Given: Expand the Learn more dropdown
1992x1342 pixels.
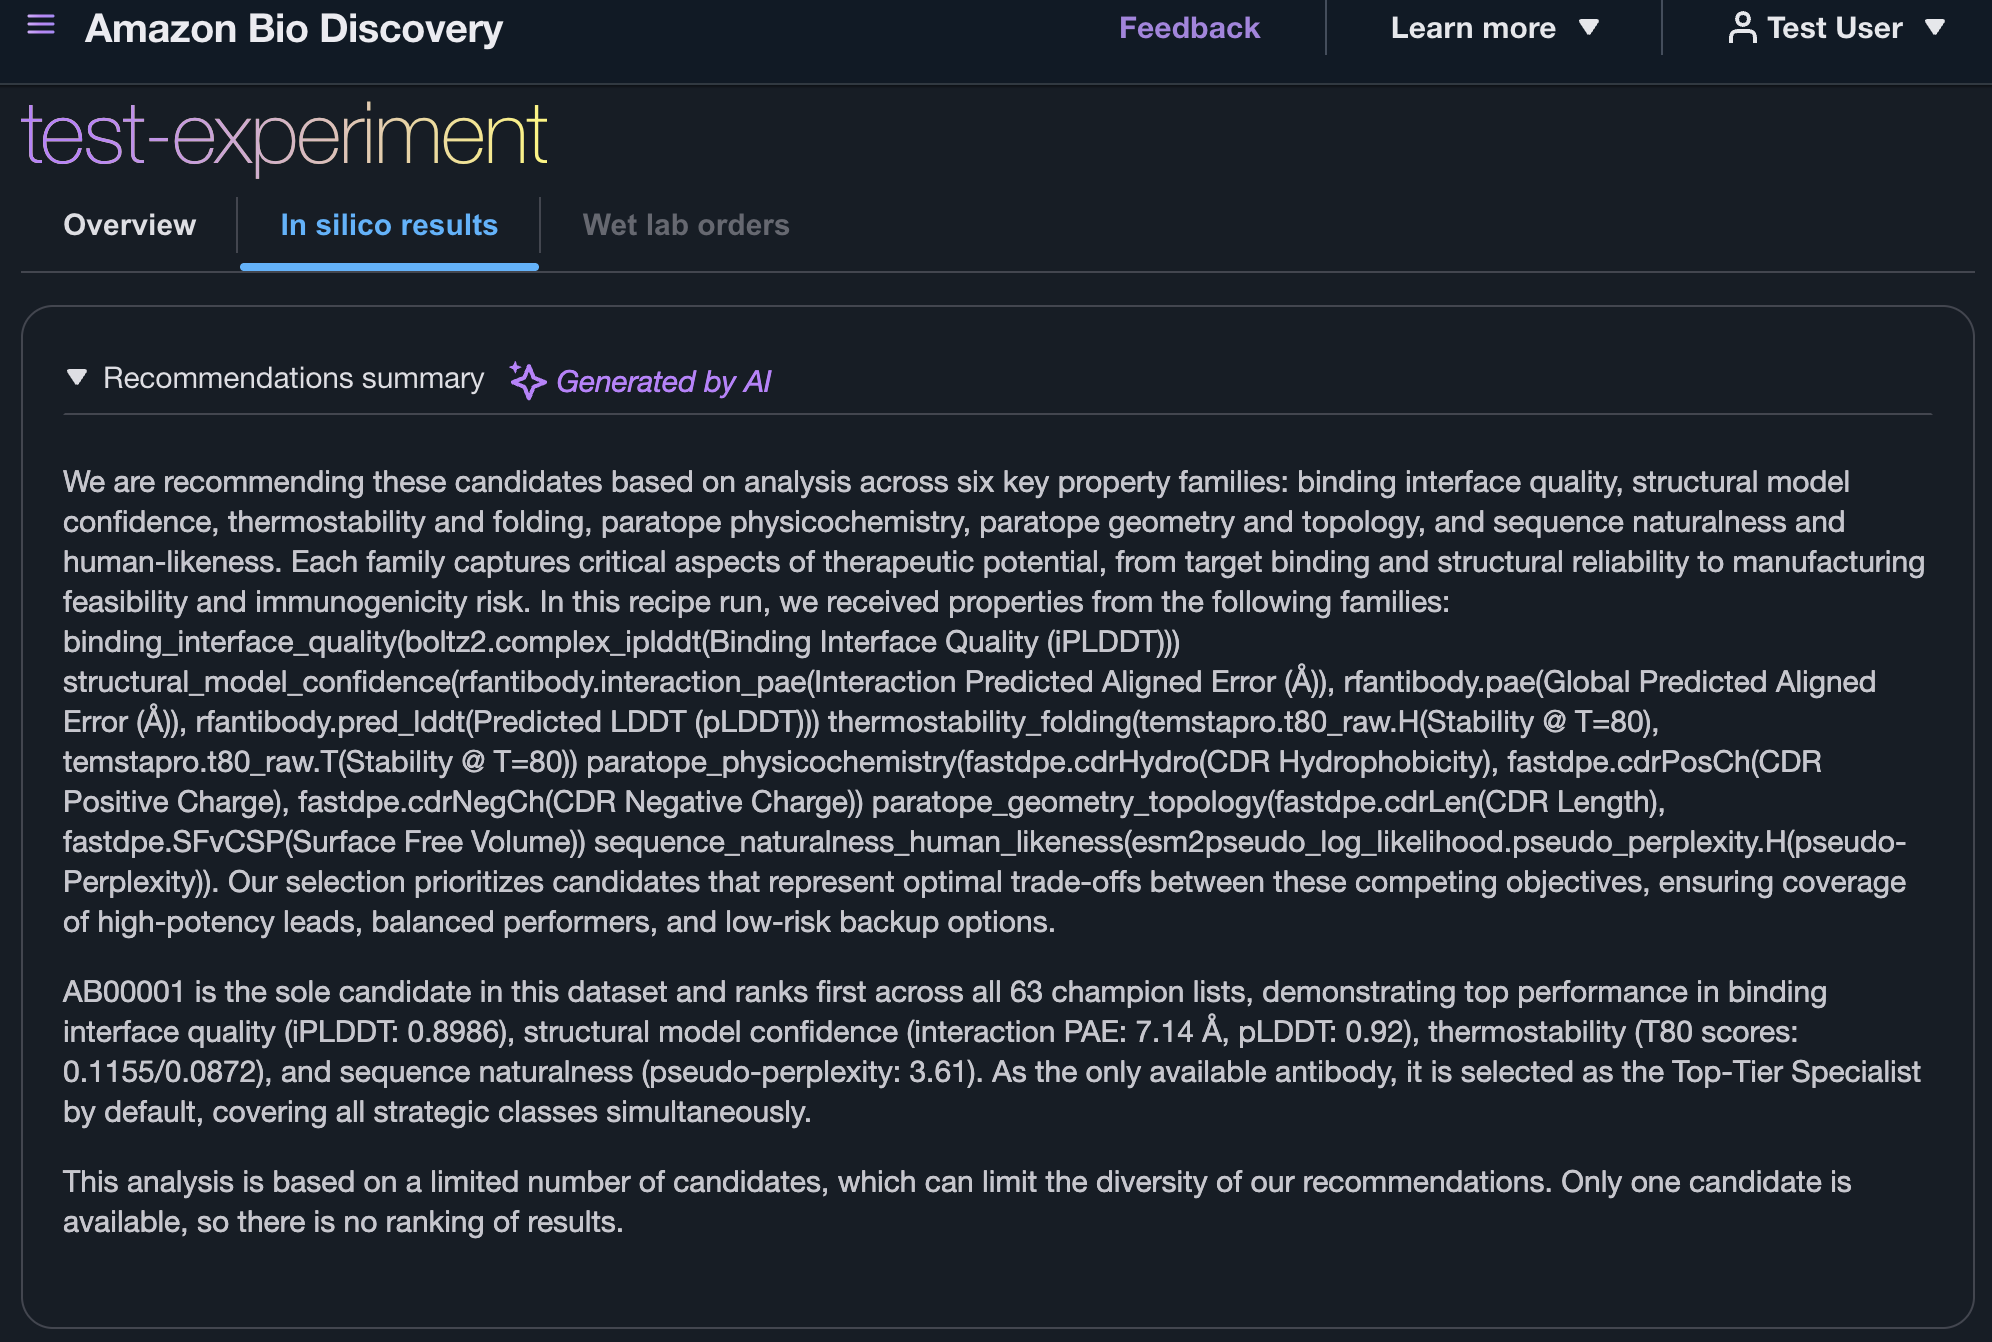Looking at the screenshot, I should click(1495, 28).
